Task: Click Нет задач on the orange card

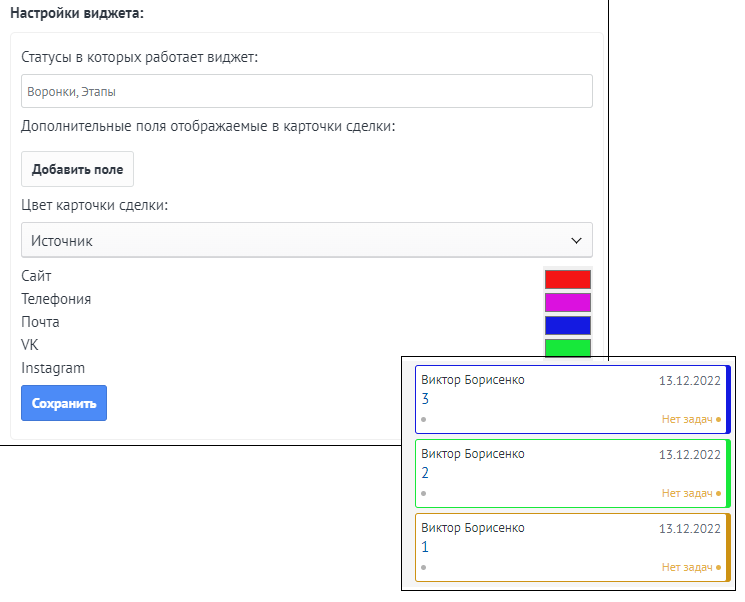Action: (x=687, y=567)
